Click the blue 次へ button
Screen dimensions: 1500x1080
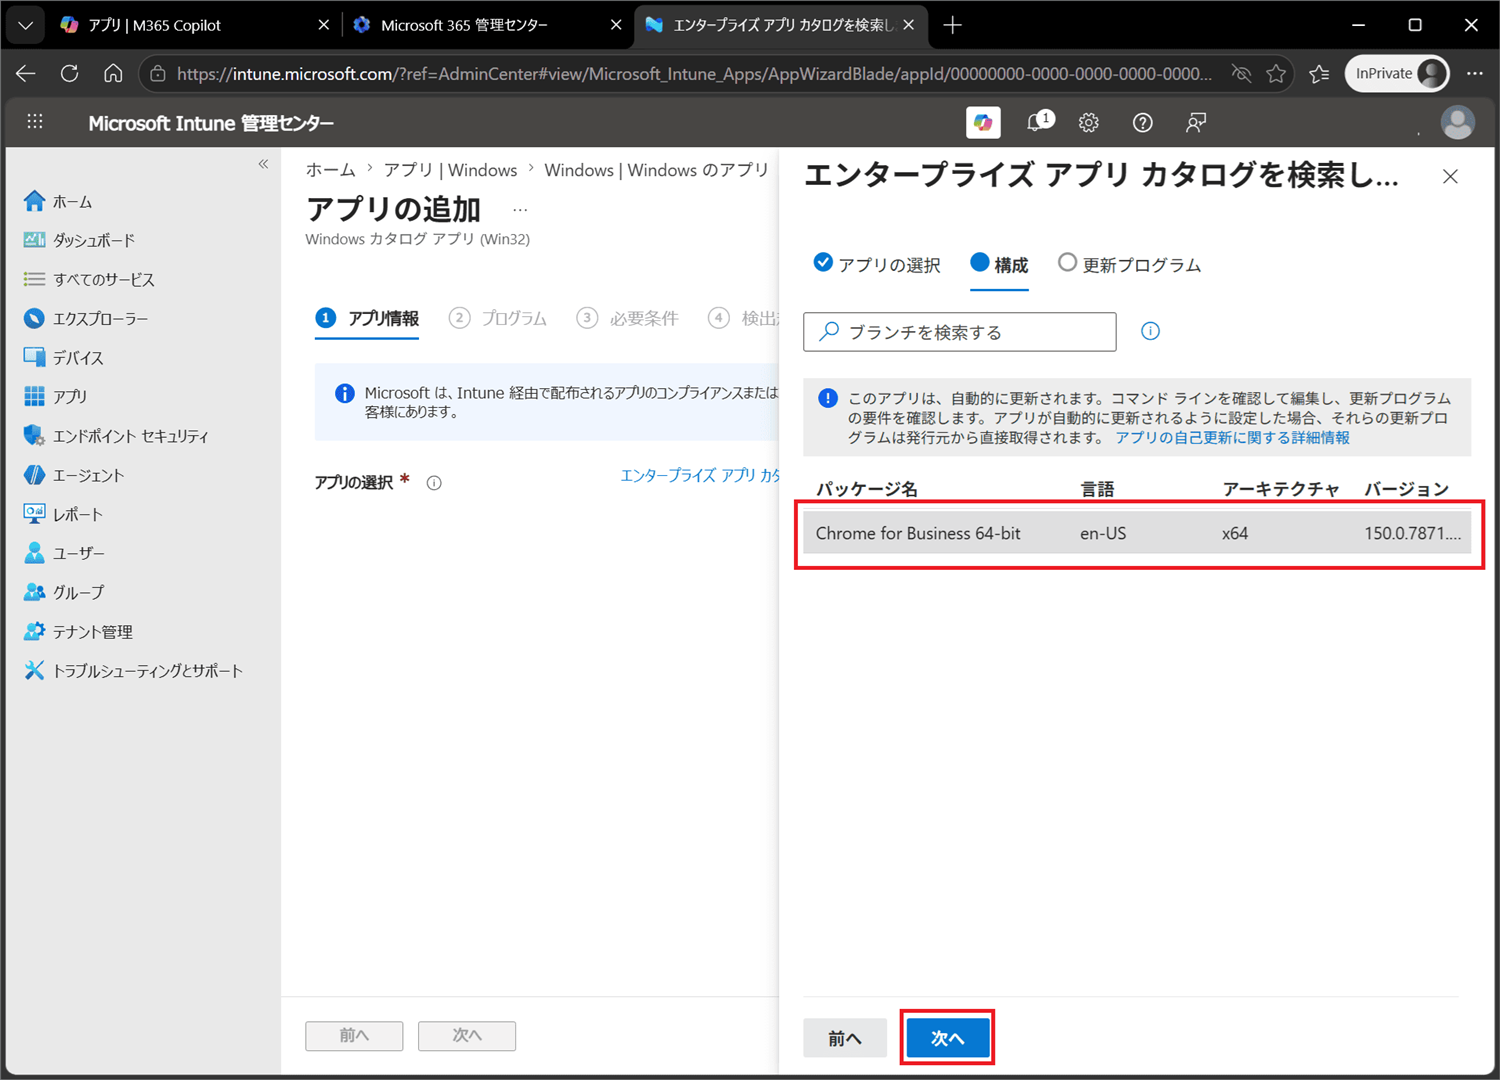[x=948, y=1038]
